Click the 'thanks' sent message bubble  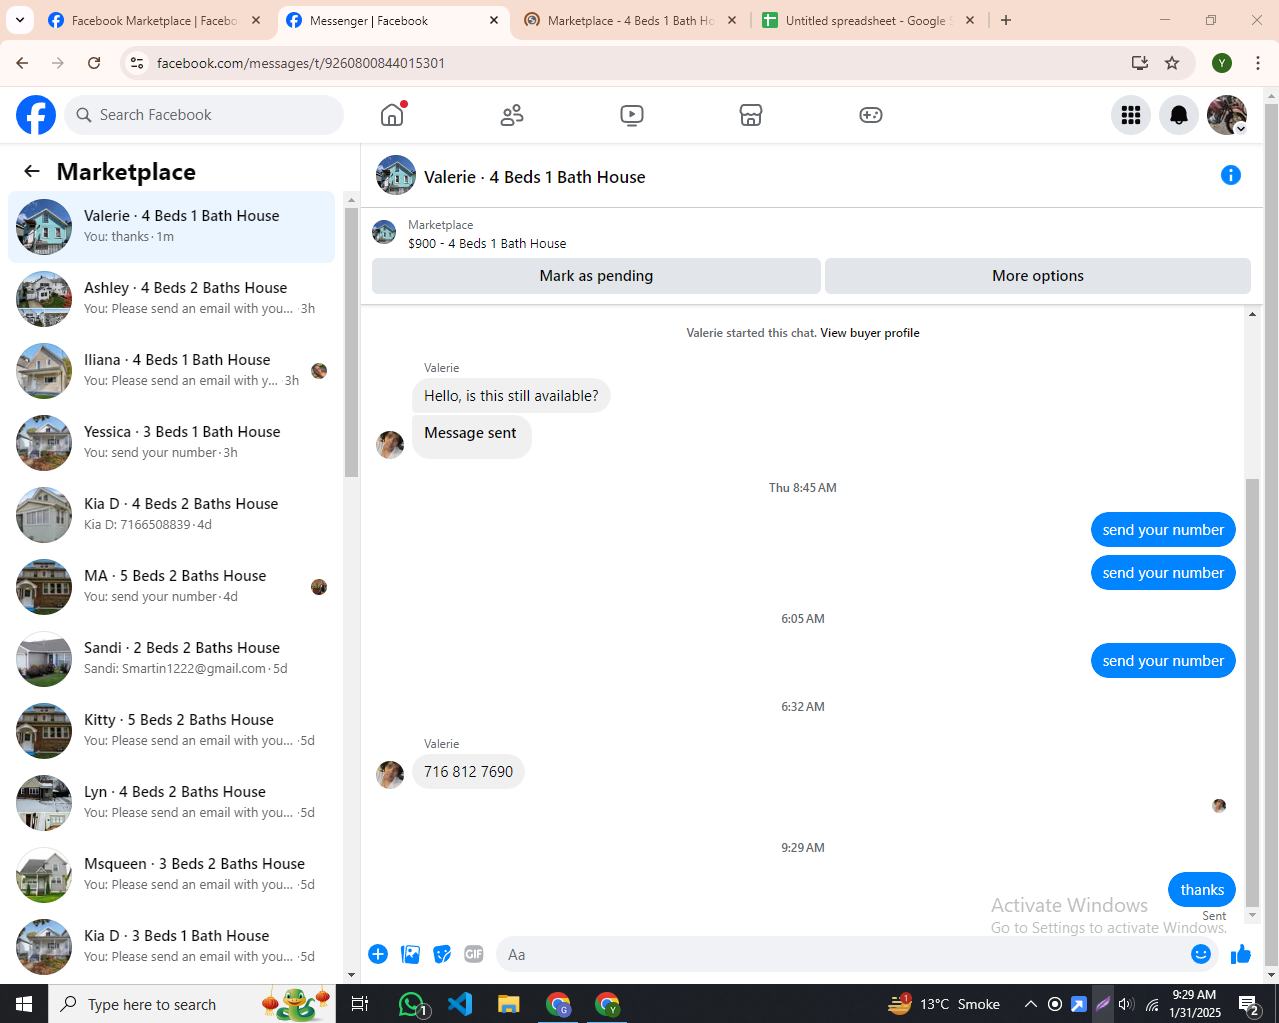[x=1202, y=890]
